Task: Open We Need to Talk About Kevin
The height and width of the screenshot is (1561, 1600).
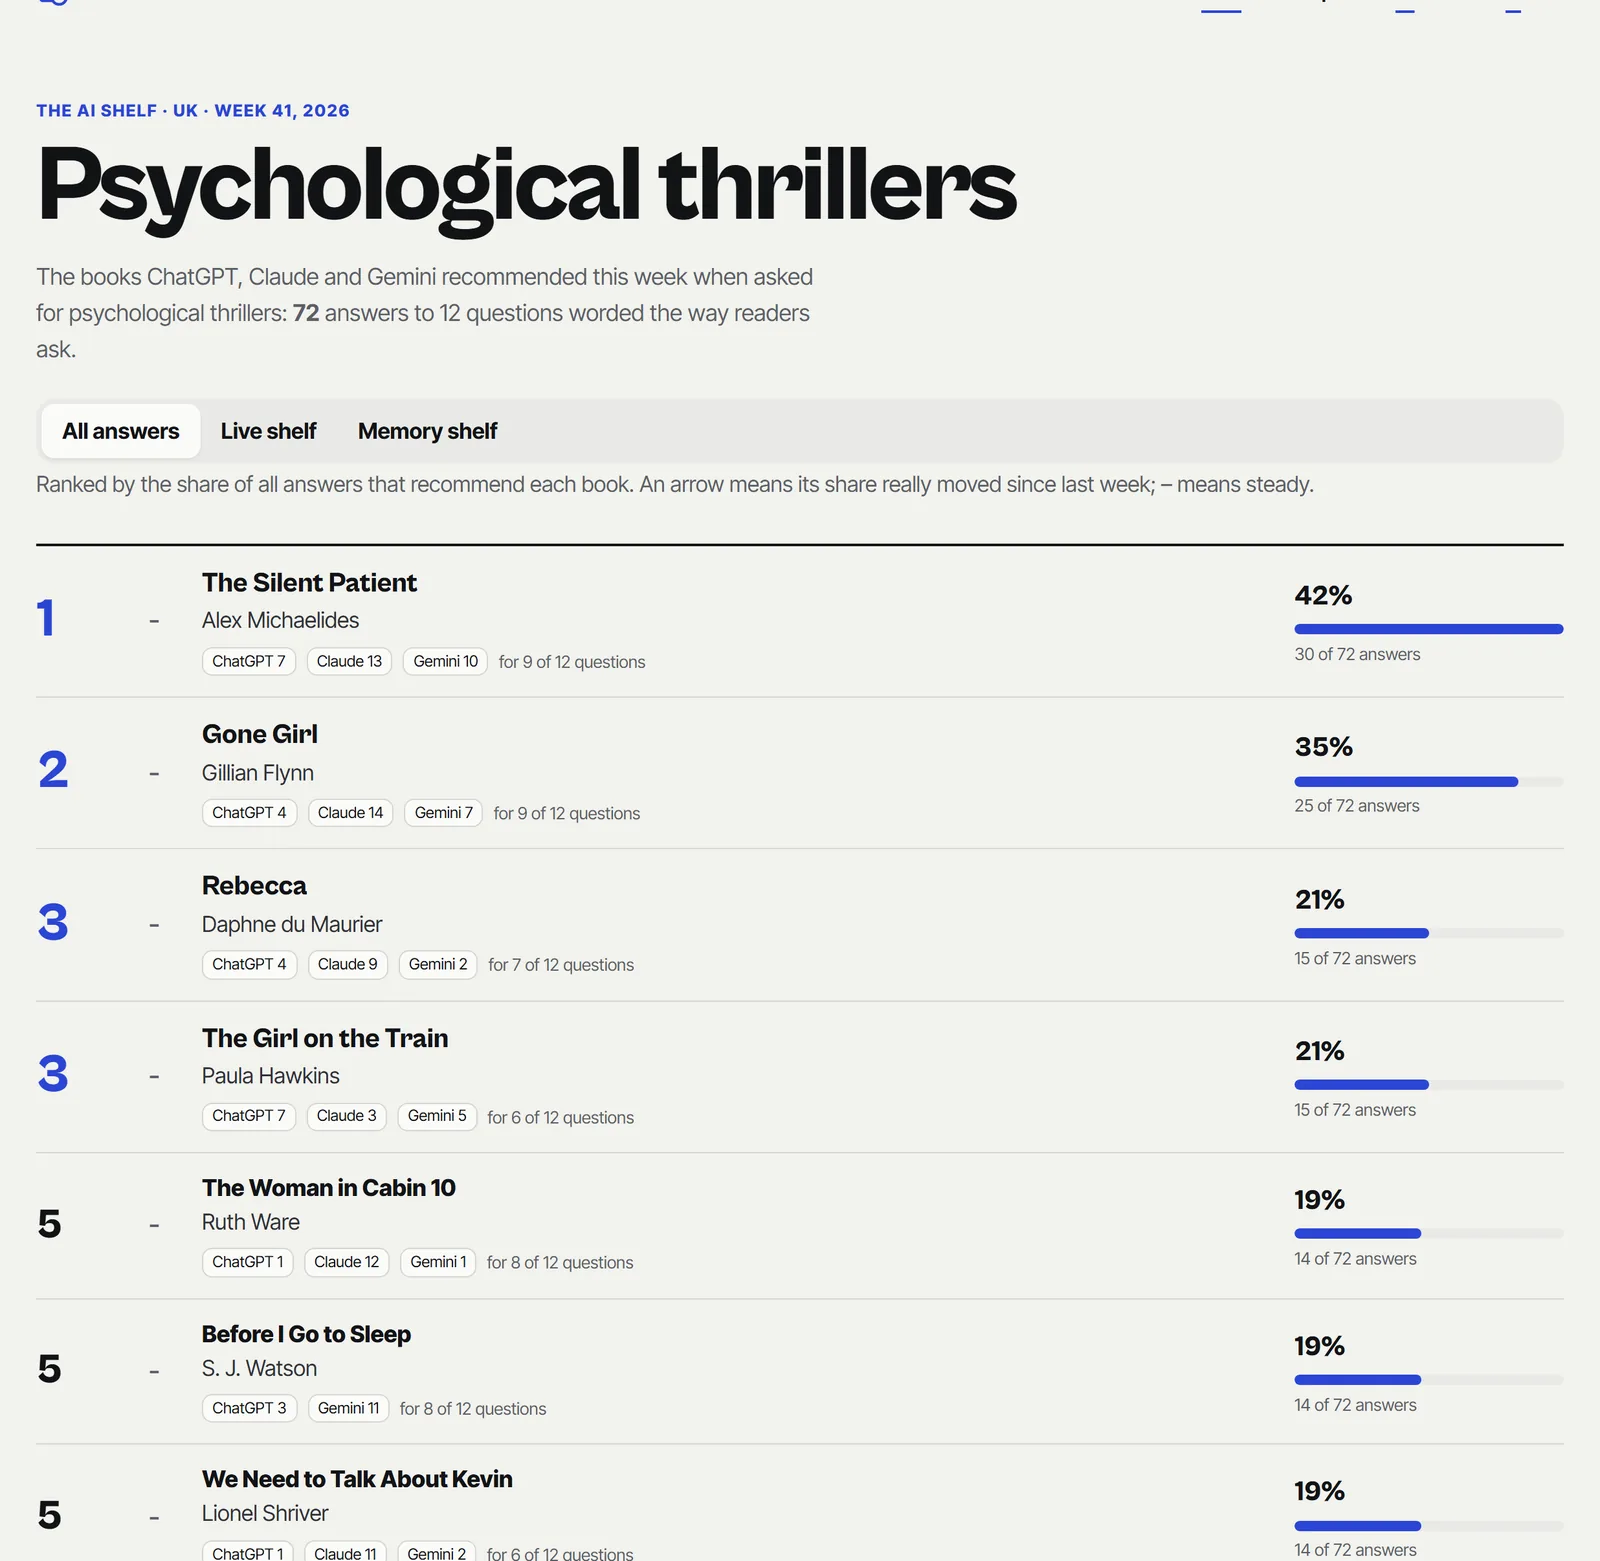Action: (357, 1479)
